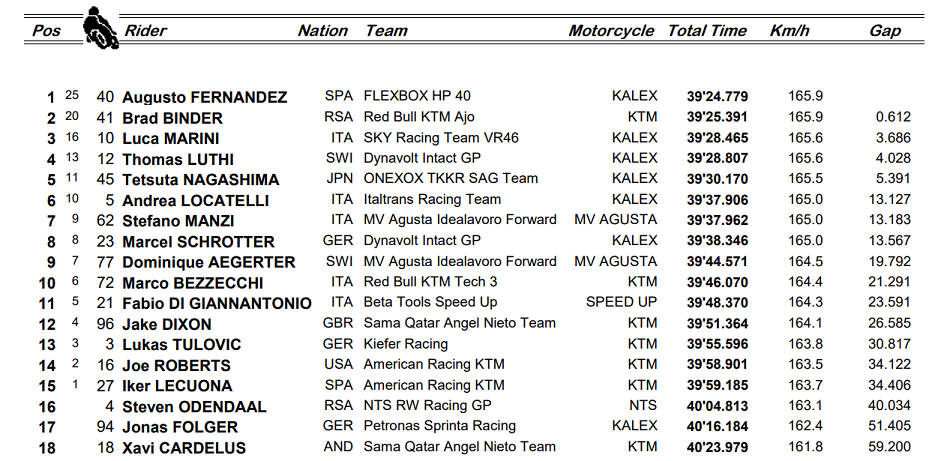Select rider name Fabio DI GIANNANTONIO
Image resolution: width=950 pixels, height=461 pixels.
(x=217, y=303)
